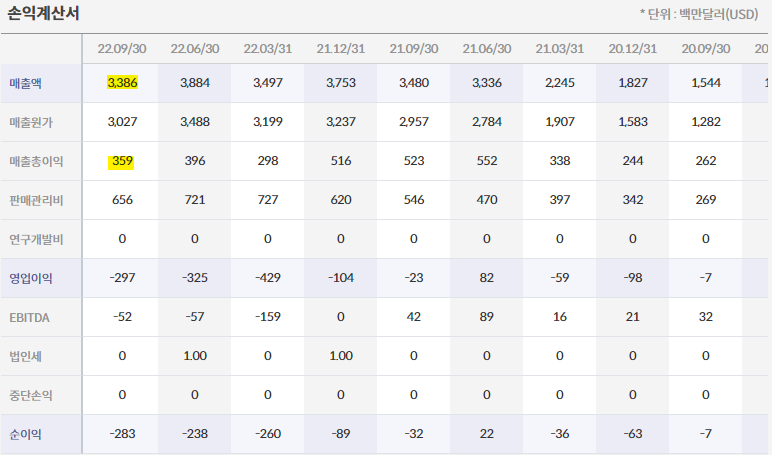Click the 22.09/30 column header

click(x=122, y=49)
